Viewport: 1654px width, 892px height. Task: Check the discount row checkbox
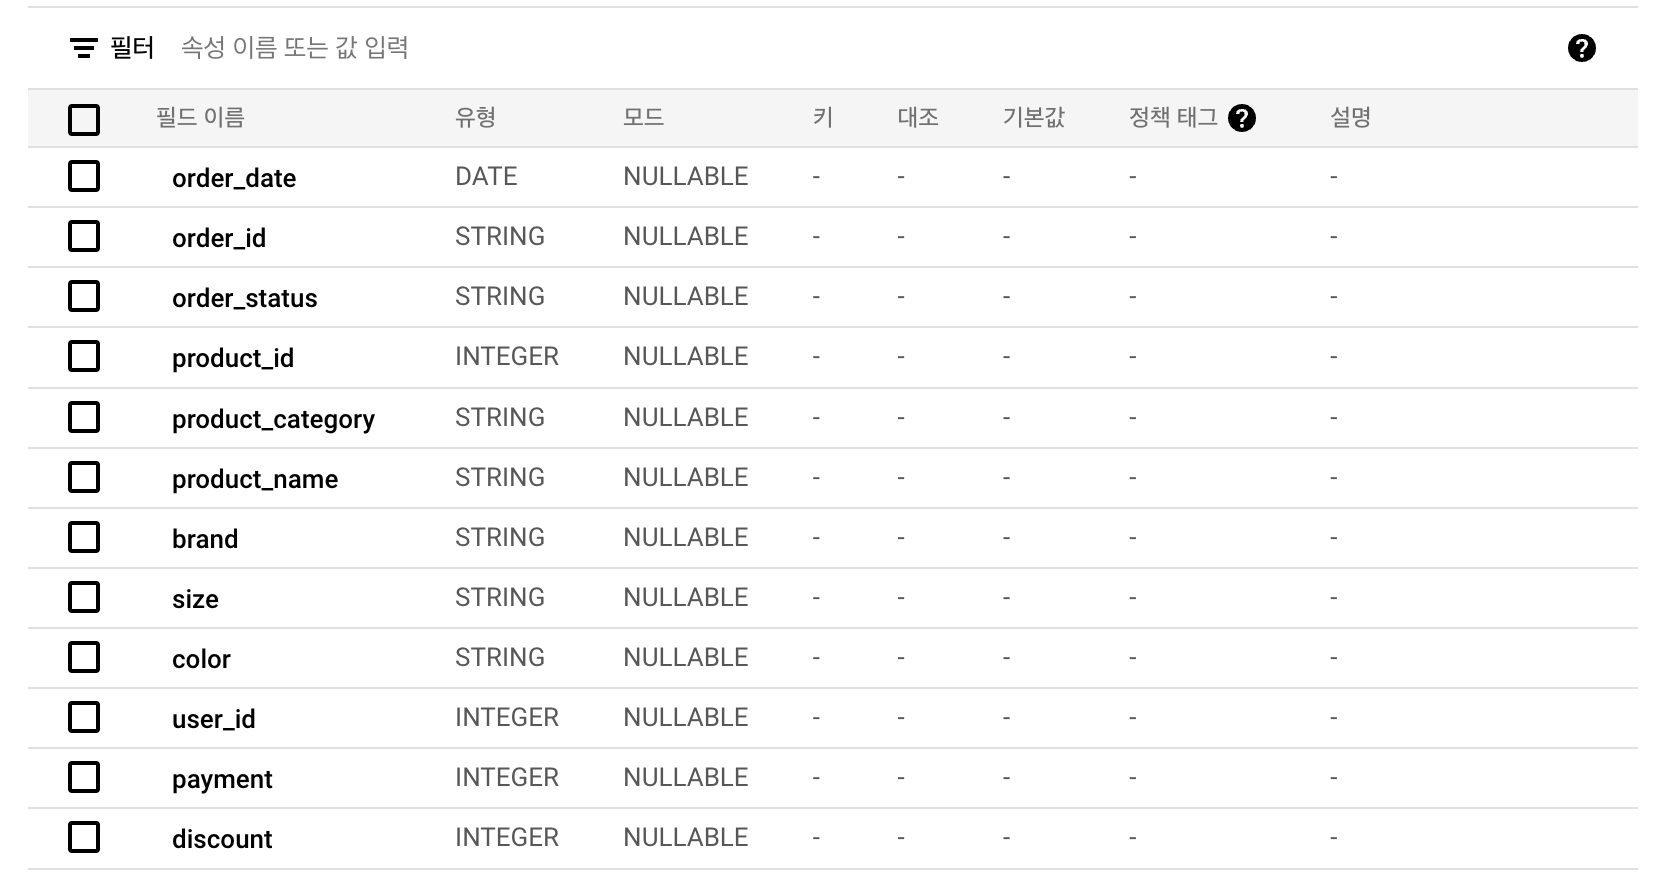pyautogui.click(x=84, y=837)
